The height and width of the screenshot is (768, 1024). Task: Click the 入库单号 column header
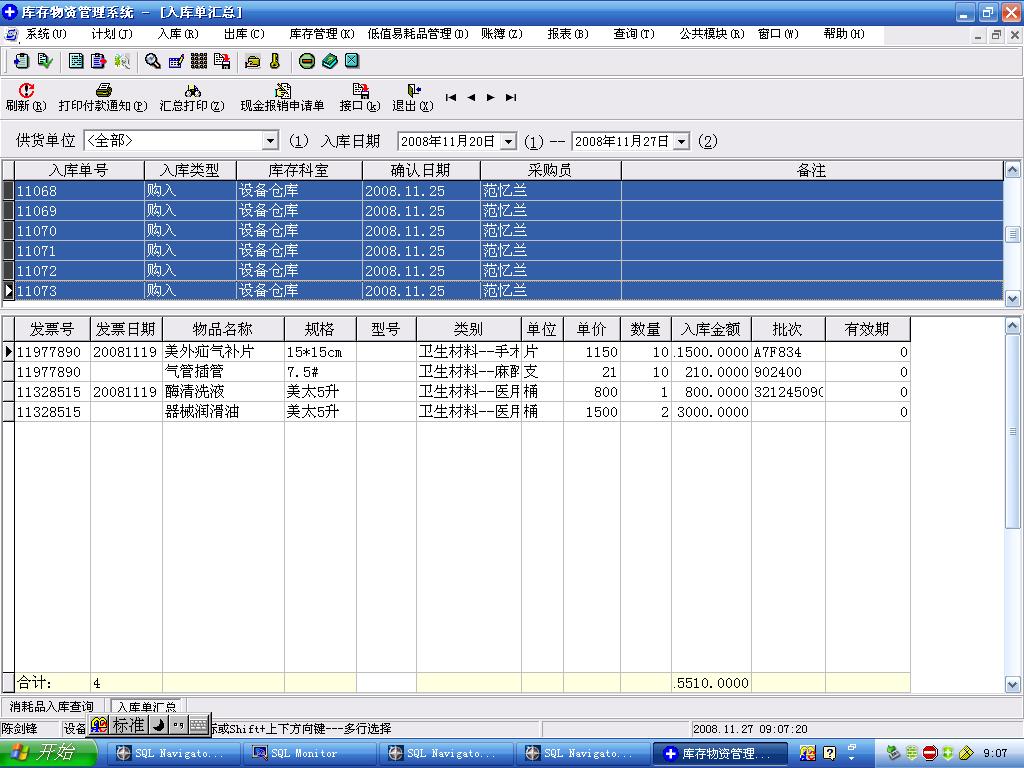coord(79,170)
